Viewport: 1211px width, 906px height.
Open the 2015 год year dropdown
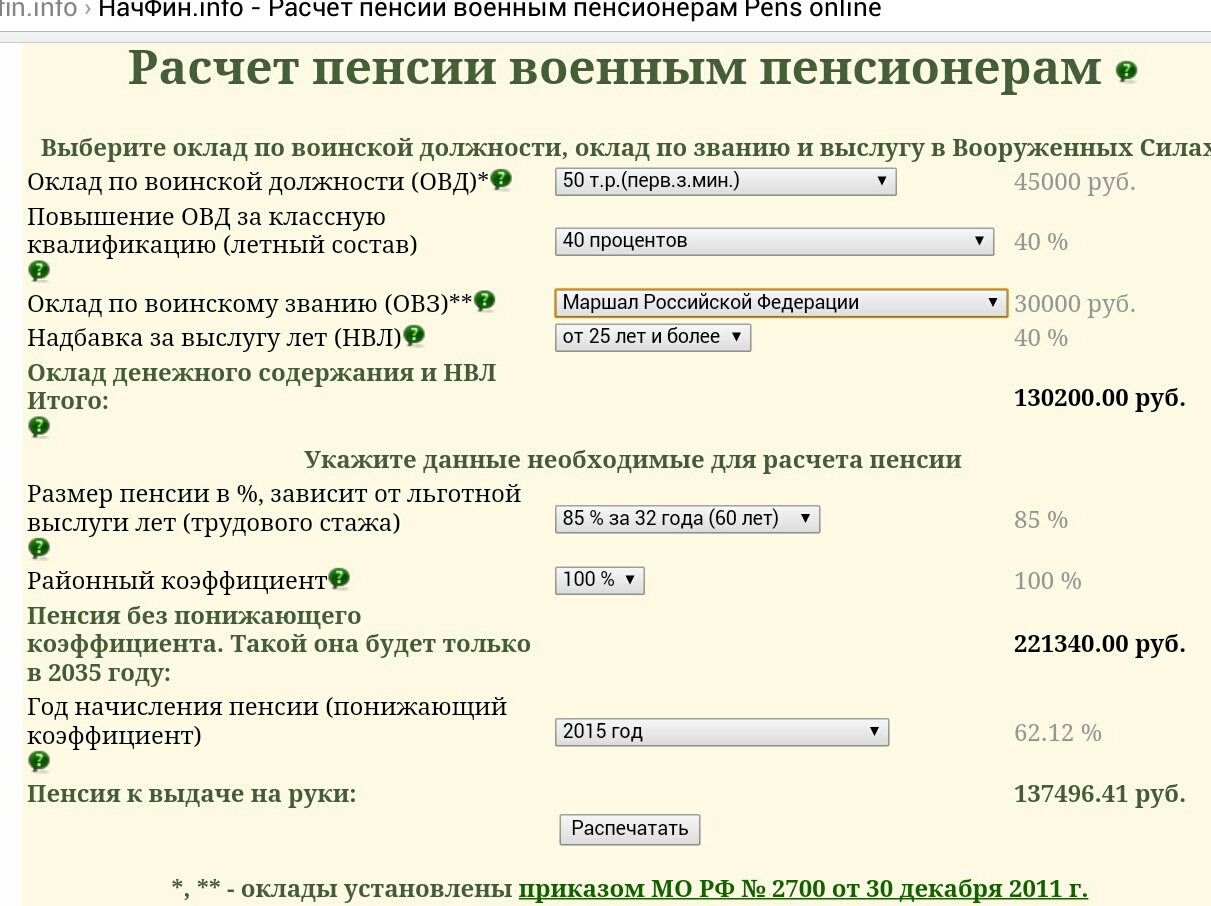[x=721, y=732]
